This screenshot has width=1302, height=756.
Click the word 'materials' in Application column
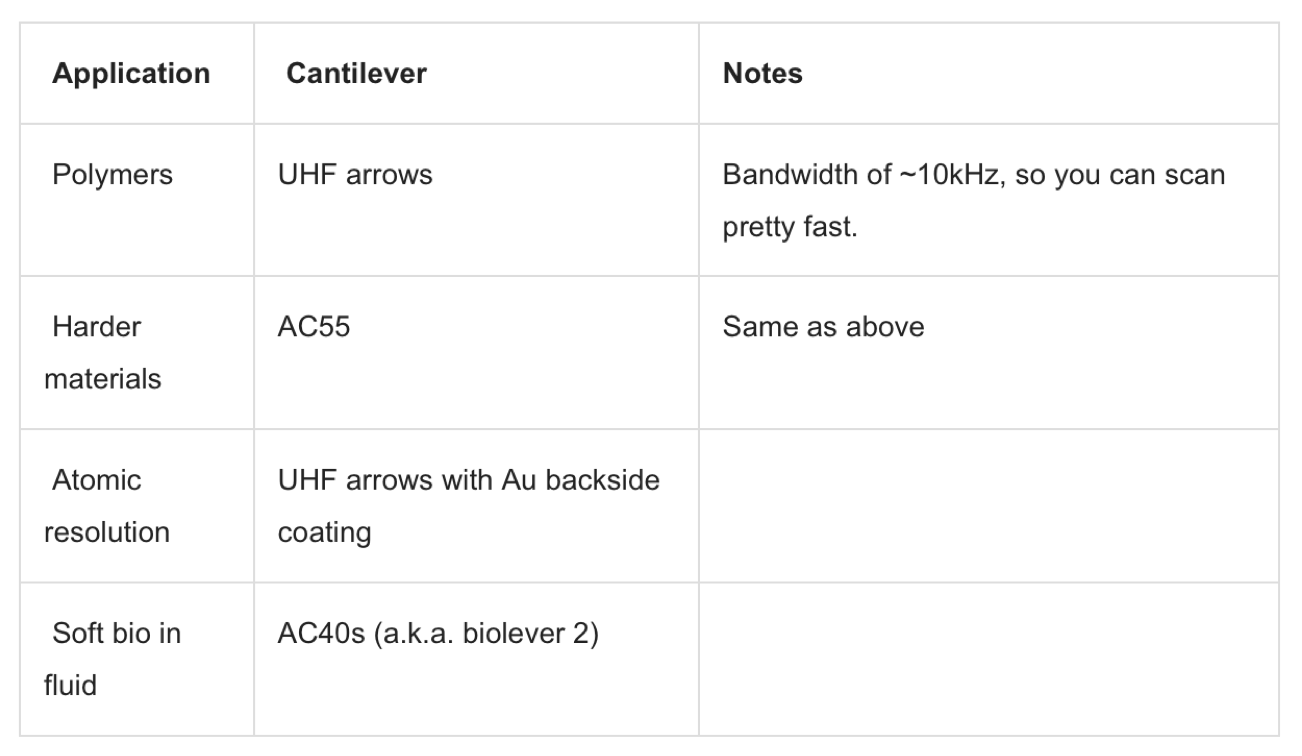103,380
